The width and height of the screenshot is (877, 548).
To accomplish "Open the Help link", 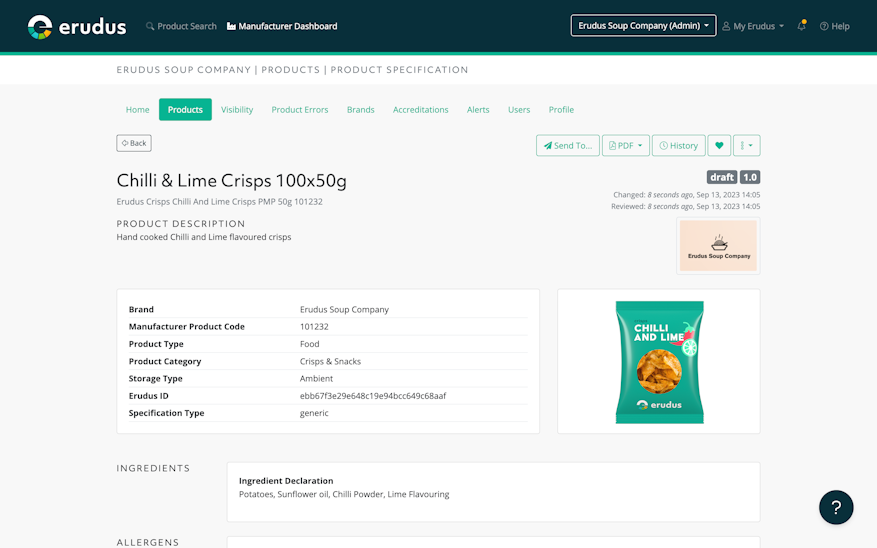I will (834, 26).
